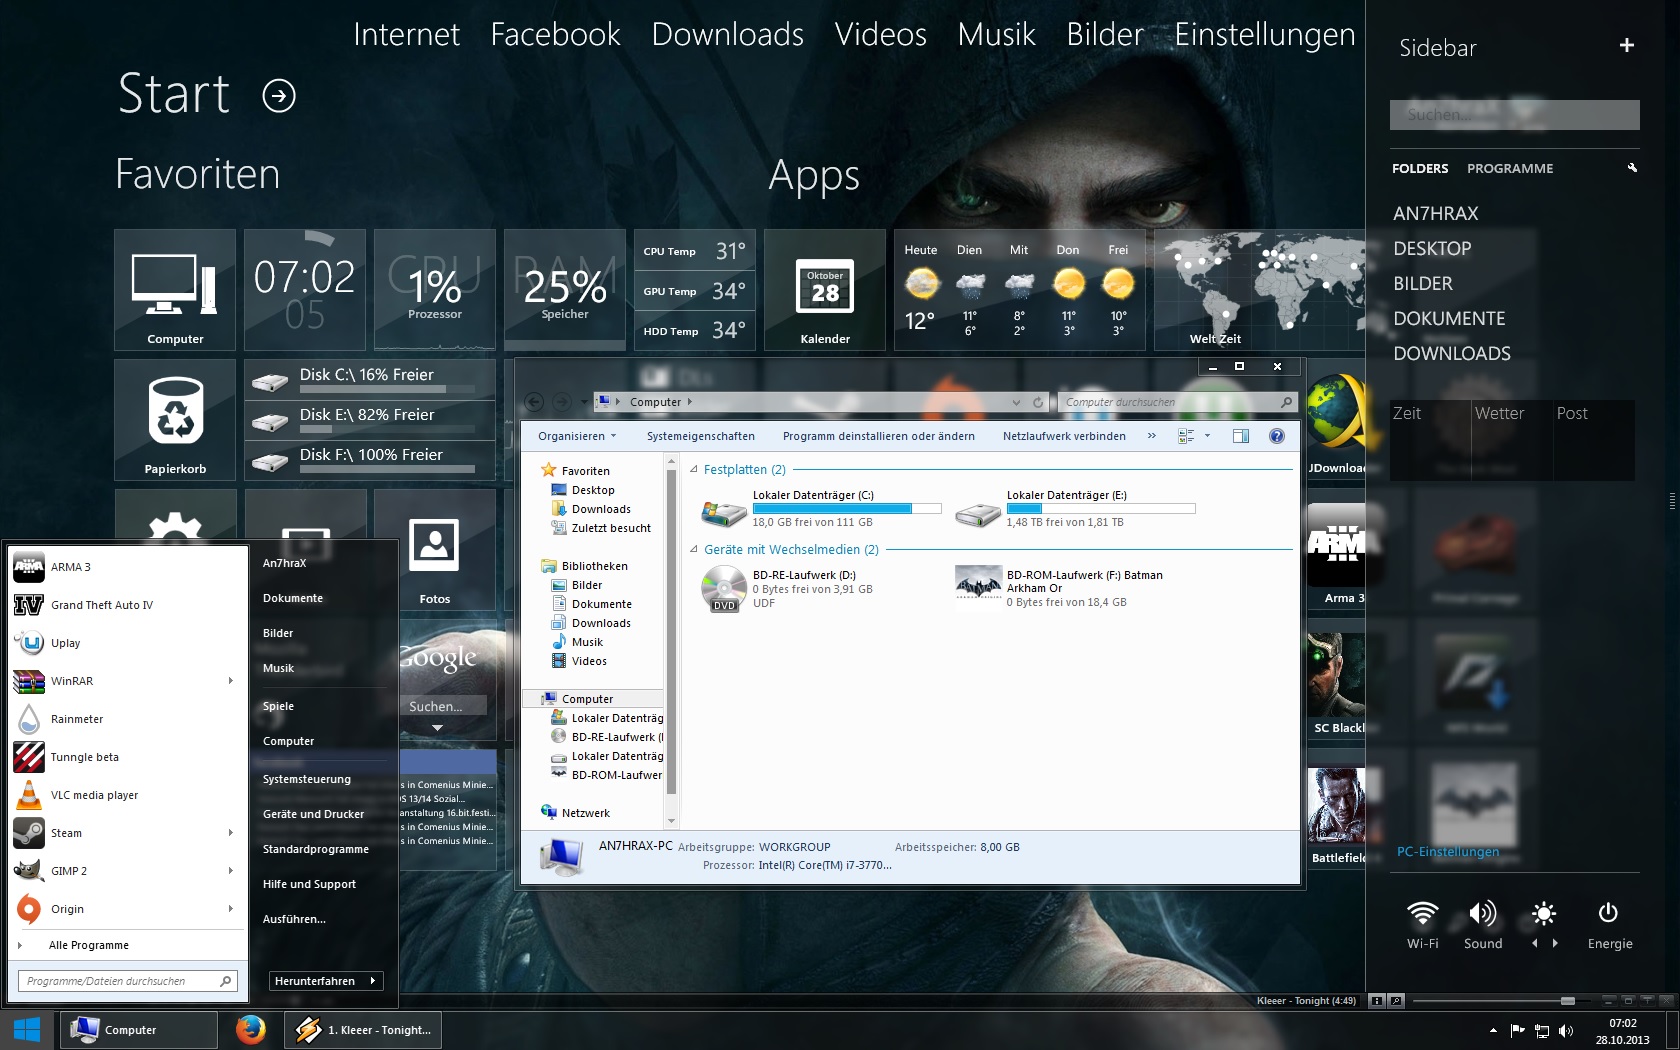
Task: Launch Grand Theft Auto IV from start menu
Action: 127,605
